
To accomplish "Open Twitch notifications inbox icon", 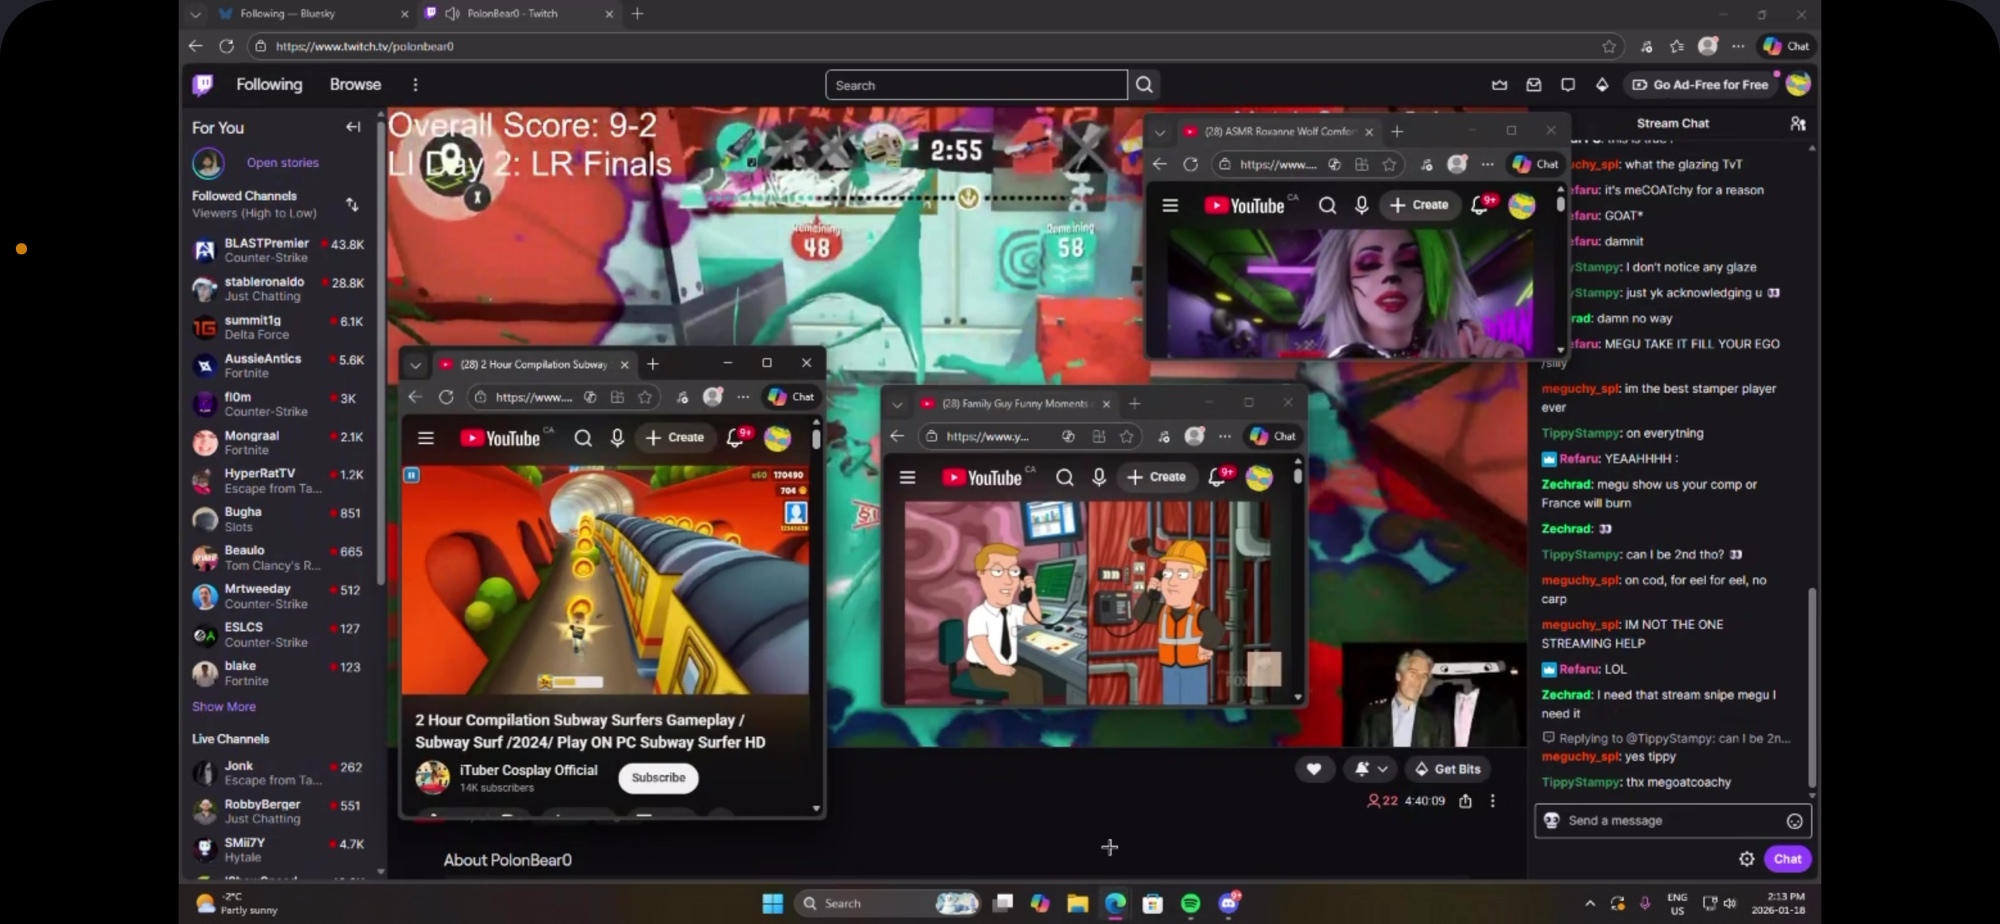I will [1533, 85].
